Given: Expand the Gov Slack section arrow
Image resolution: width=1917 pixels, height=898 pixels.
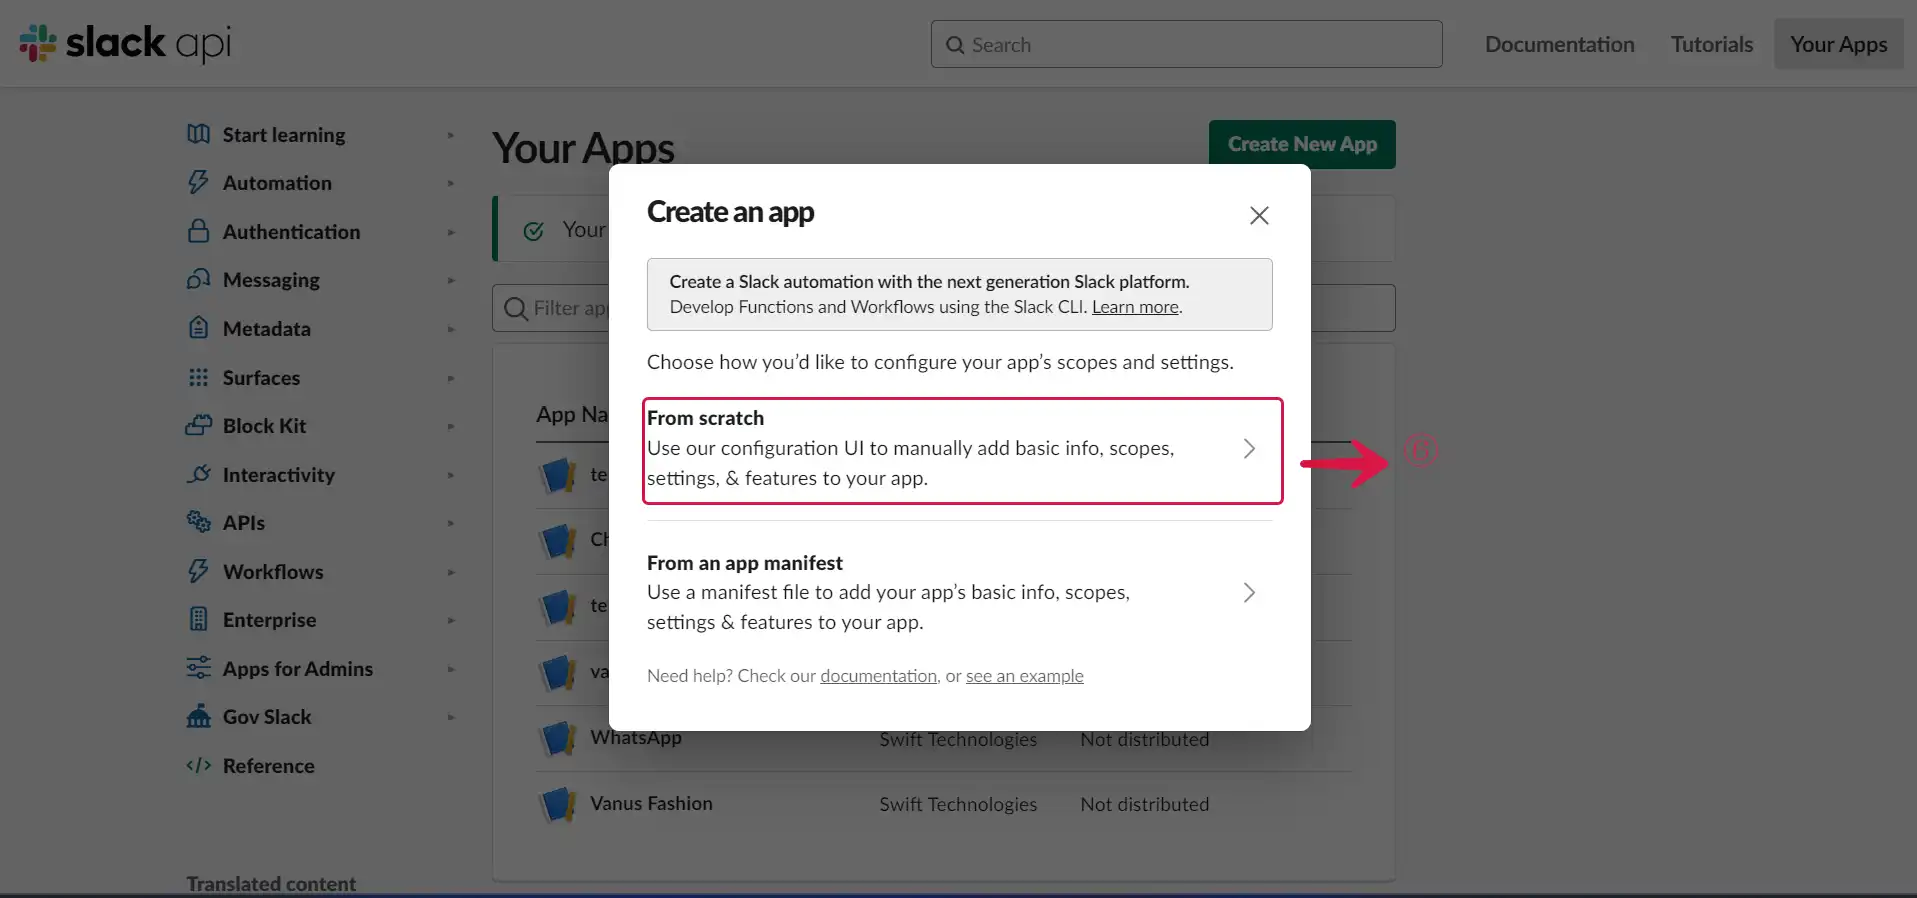Looking at the screenshot, I should tap(451, 717).
